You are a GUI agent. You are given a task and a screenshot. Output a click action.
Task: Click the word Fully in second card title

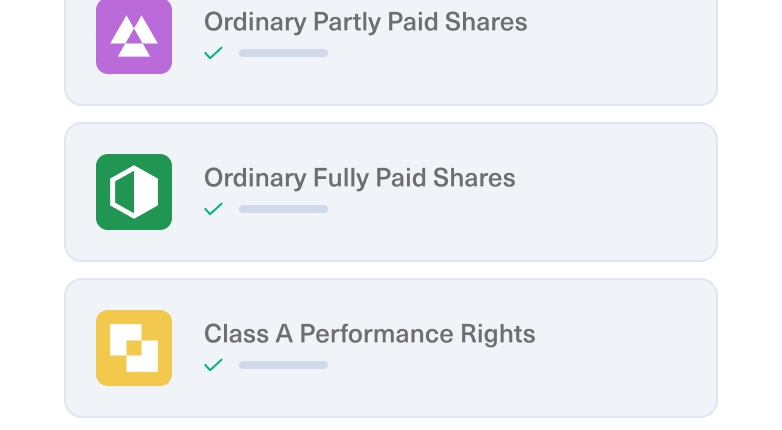click(x=341, y=179)
